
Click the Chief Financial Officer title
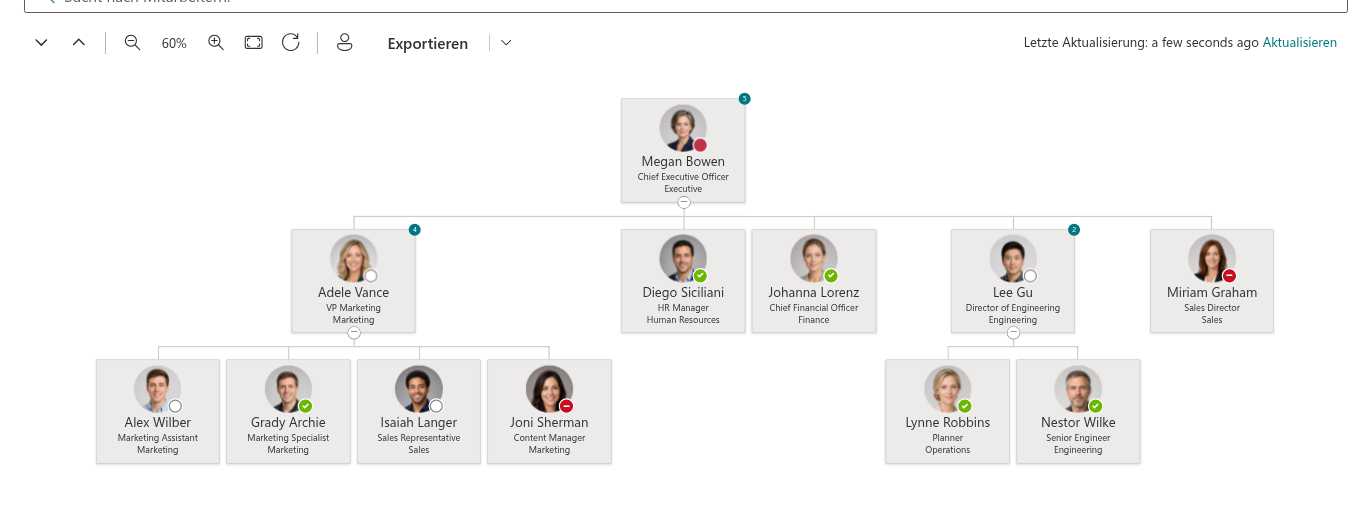coord(813,308)
